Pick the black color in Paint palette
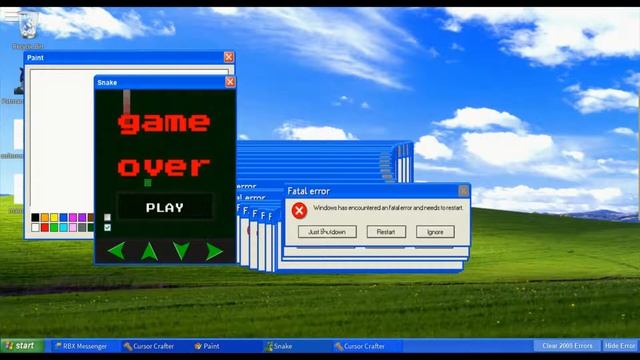This screenshot has width=640, height=360. click(x=36, y=218)
